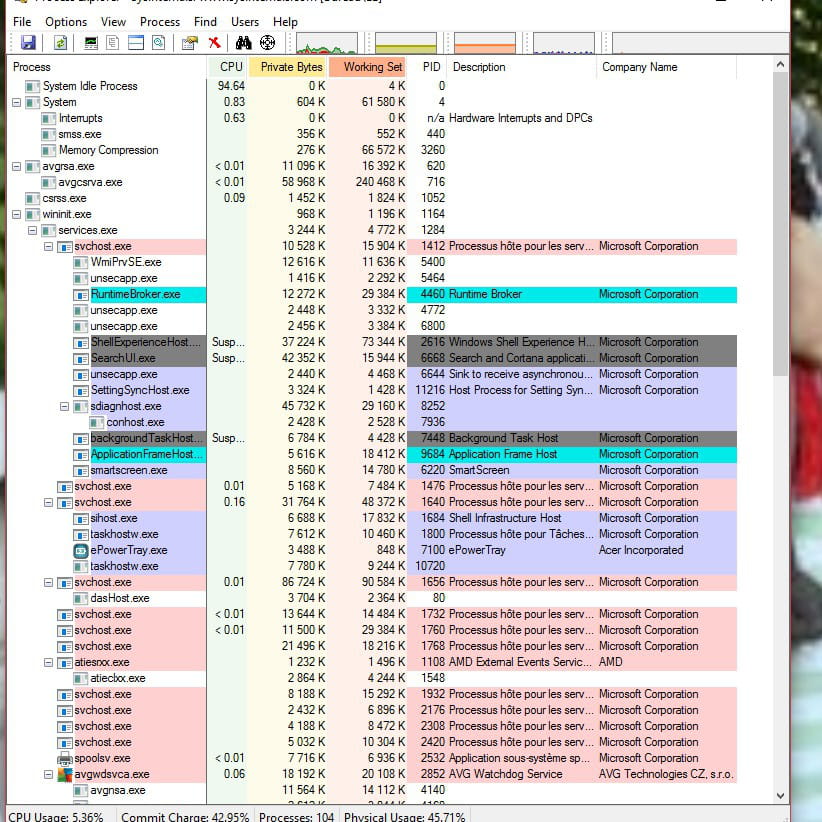Select the Memory Compression process row
Image resolution: width=822 pixels, height=822 pixels.
coord(372,150)
